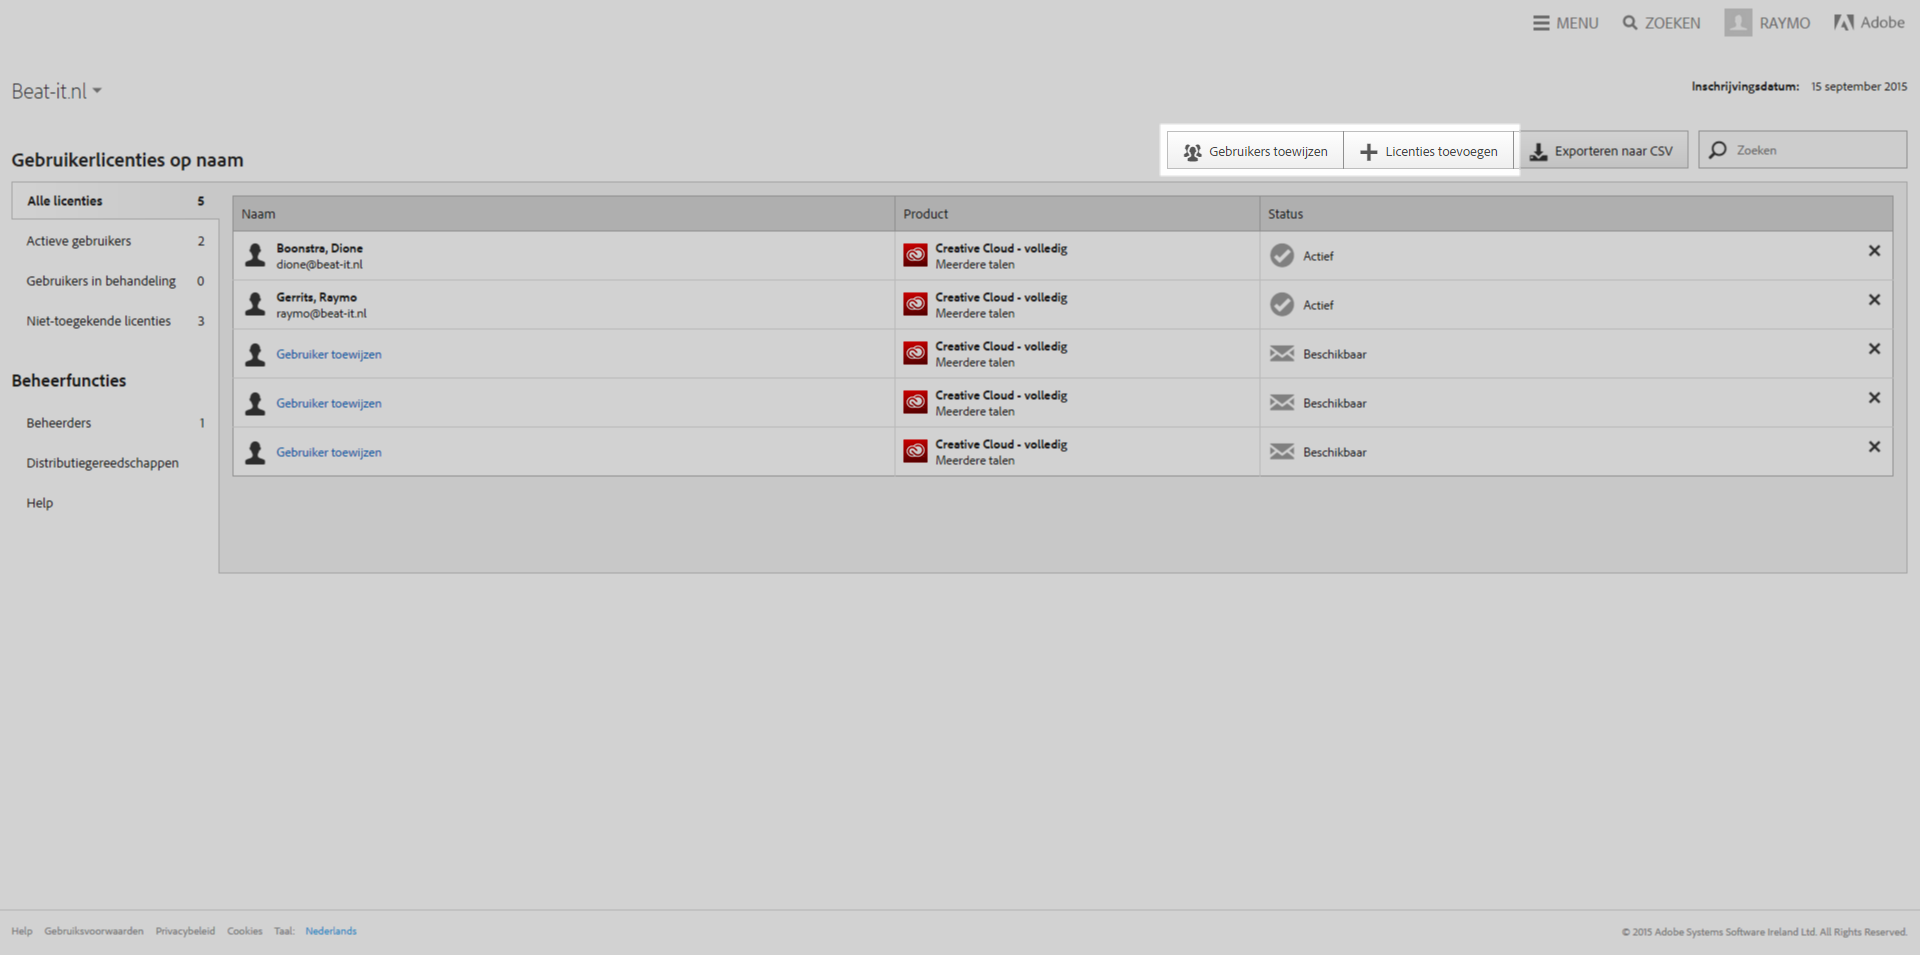Click Help link in footer
Screen dimensions: 1920x955
[22, 931]
